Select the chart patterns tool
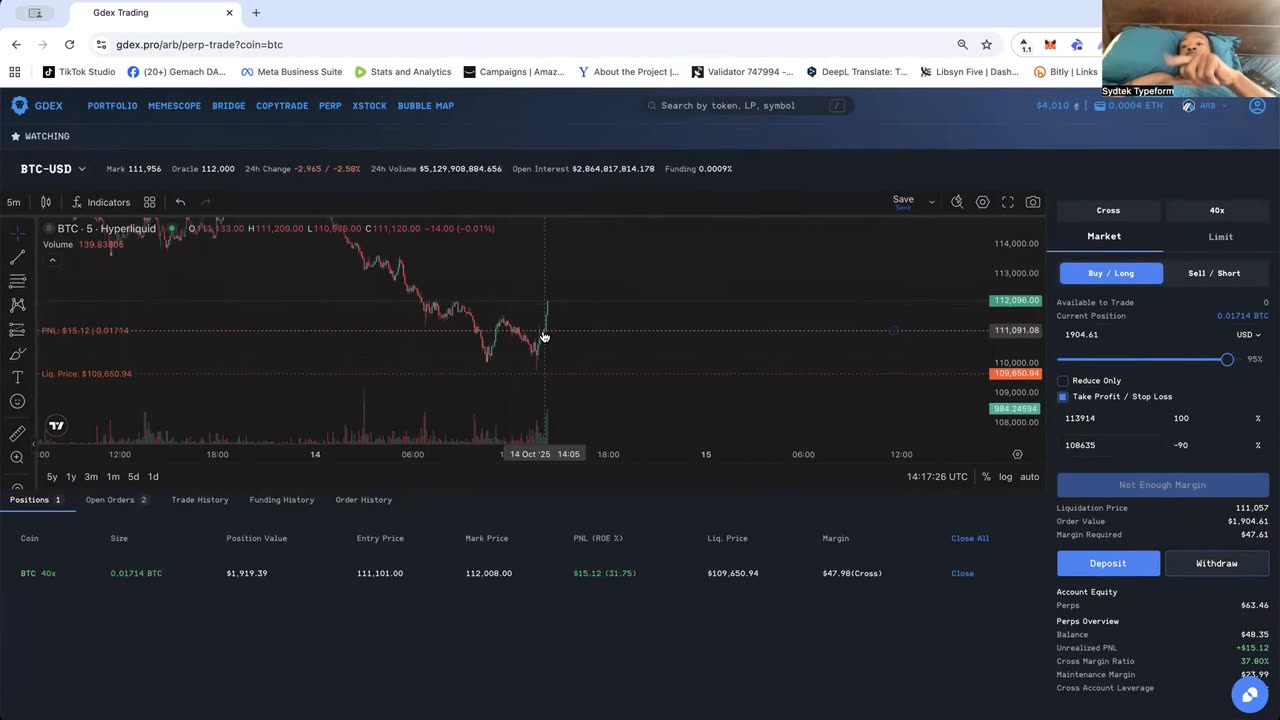This screenshot has height=720, width=1280. point(17,305)
